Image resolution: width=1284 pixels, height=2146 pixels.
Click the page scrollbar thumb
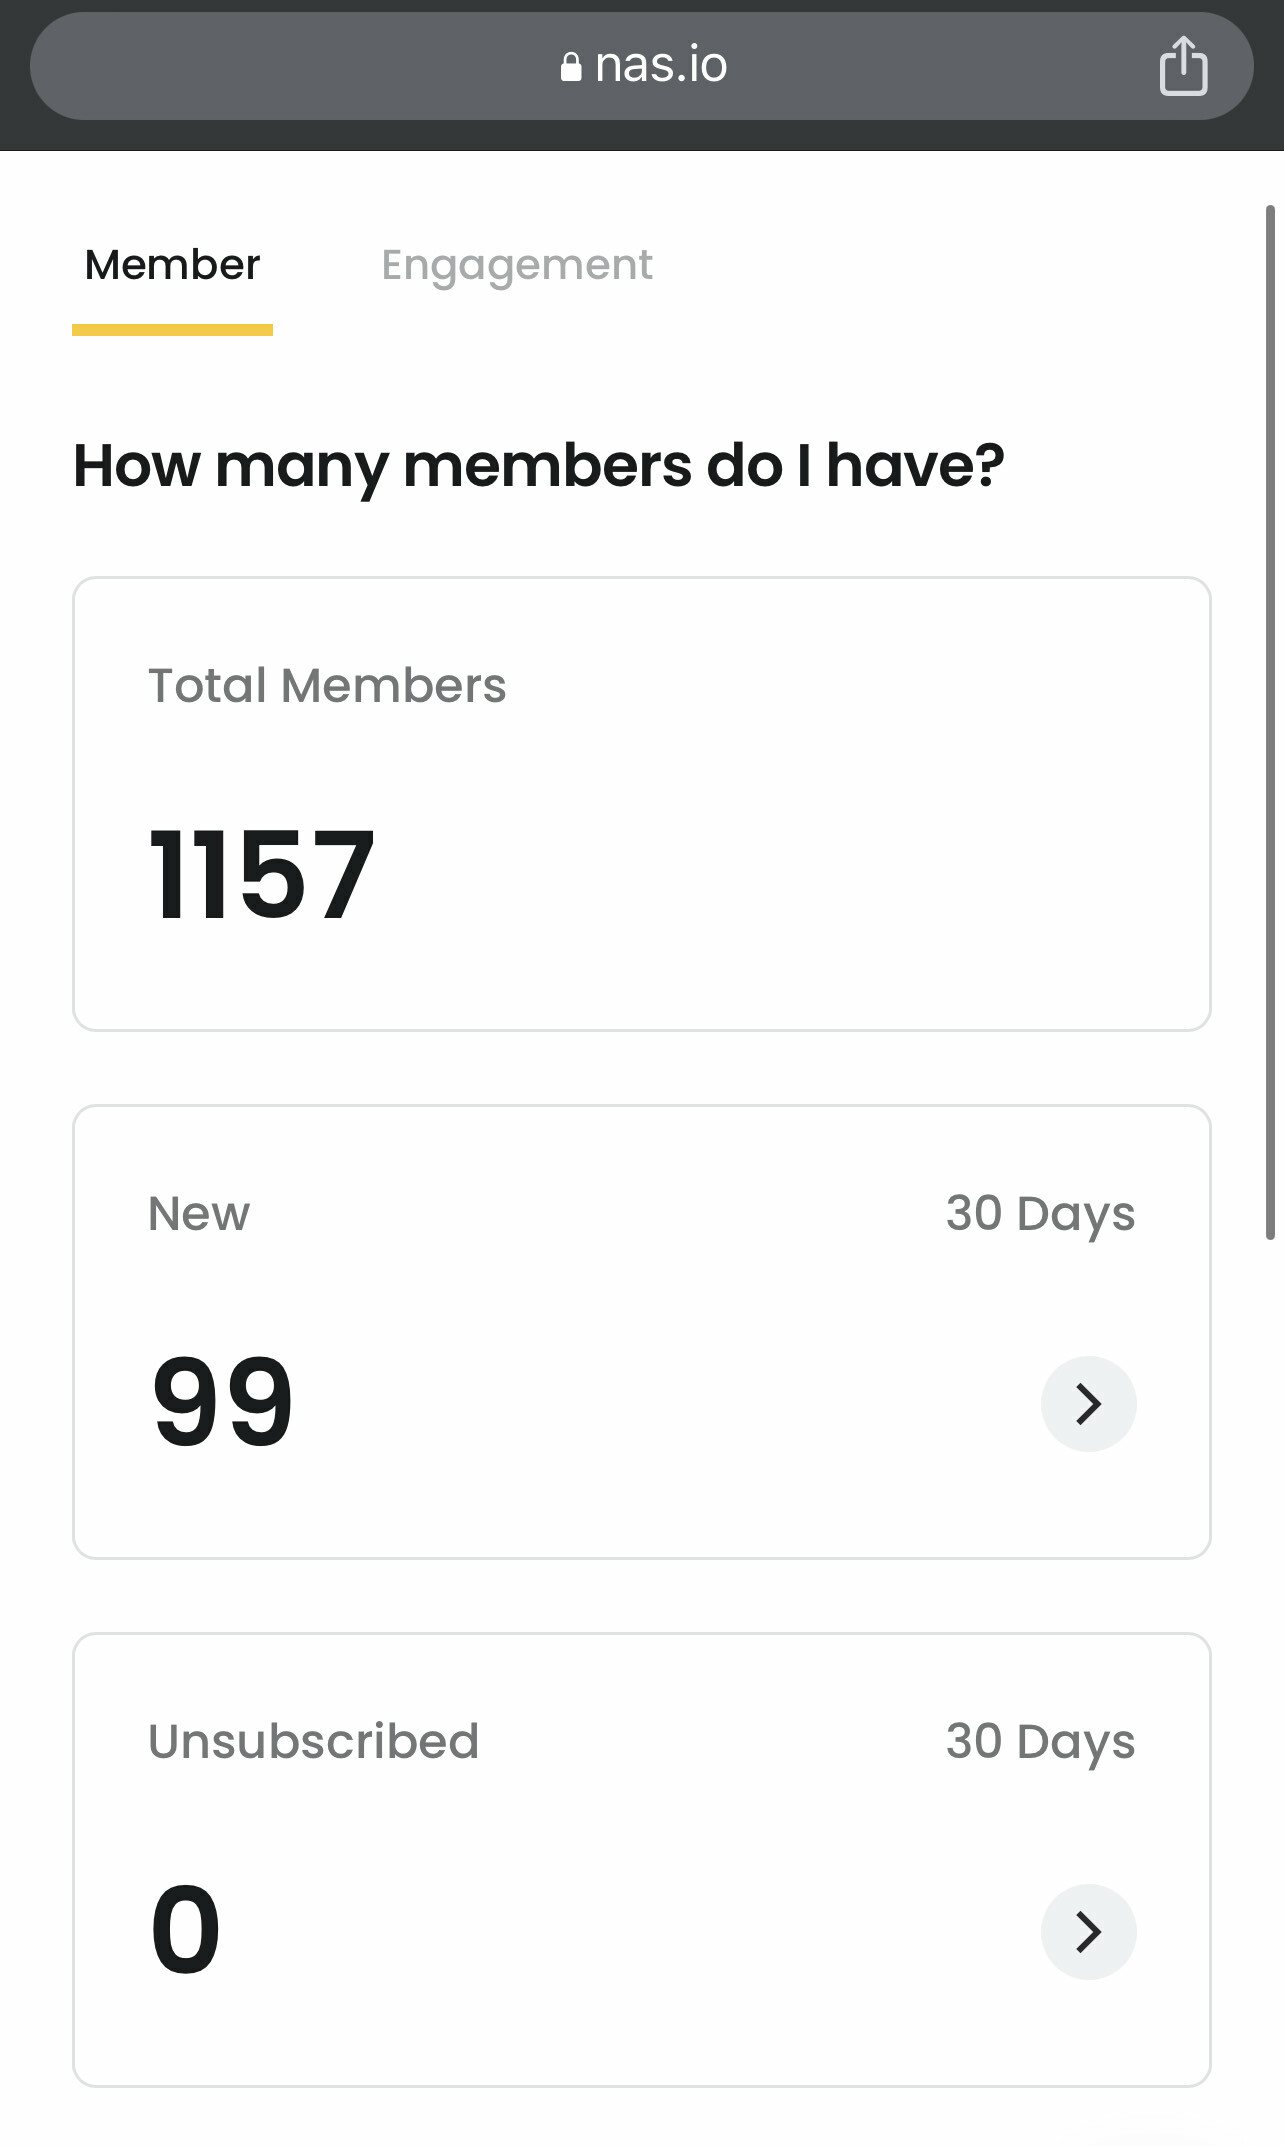click(1270, 720)
